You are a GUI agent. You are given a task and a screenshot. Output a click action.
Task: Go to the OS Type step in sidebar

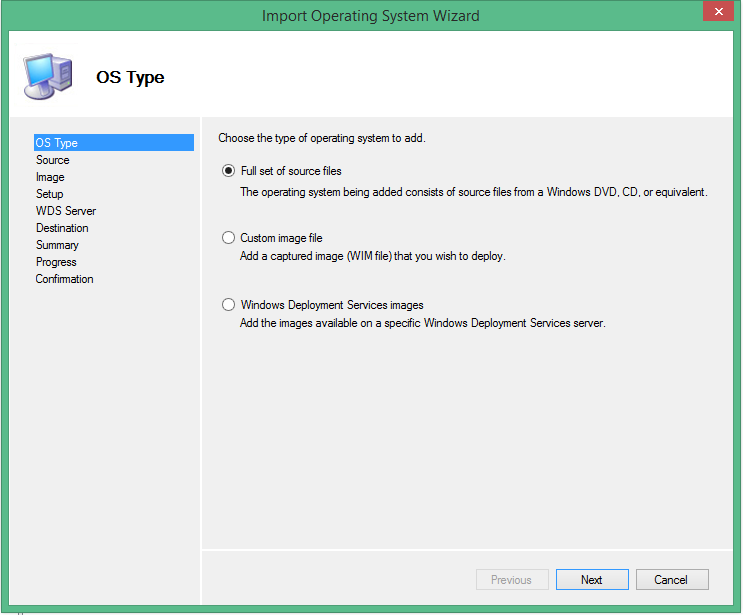[57, 143]
